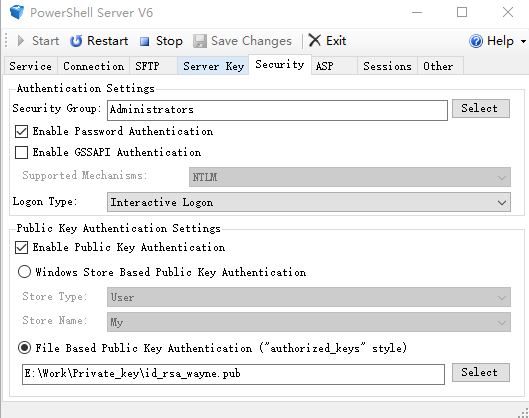This screenshot has height=418, width=529.
Task: Click the window resize grip corner
Action: click(x=524, y=413)
